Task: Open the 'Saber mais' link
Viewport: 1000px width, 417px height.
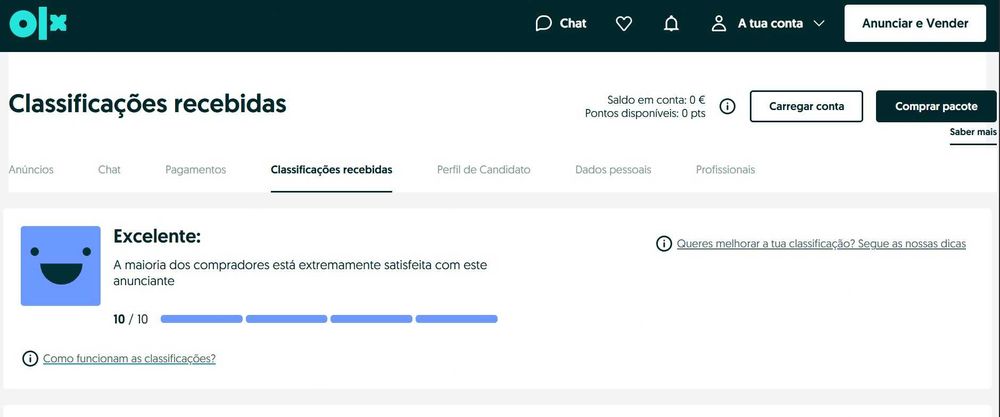Action: 973,132
